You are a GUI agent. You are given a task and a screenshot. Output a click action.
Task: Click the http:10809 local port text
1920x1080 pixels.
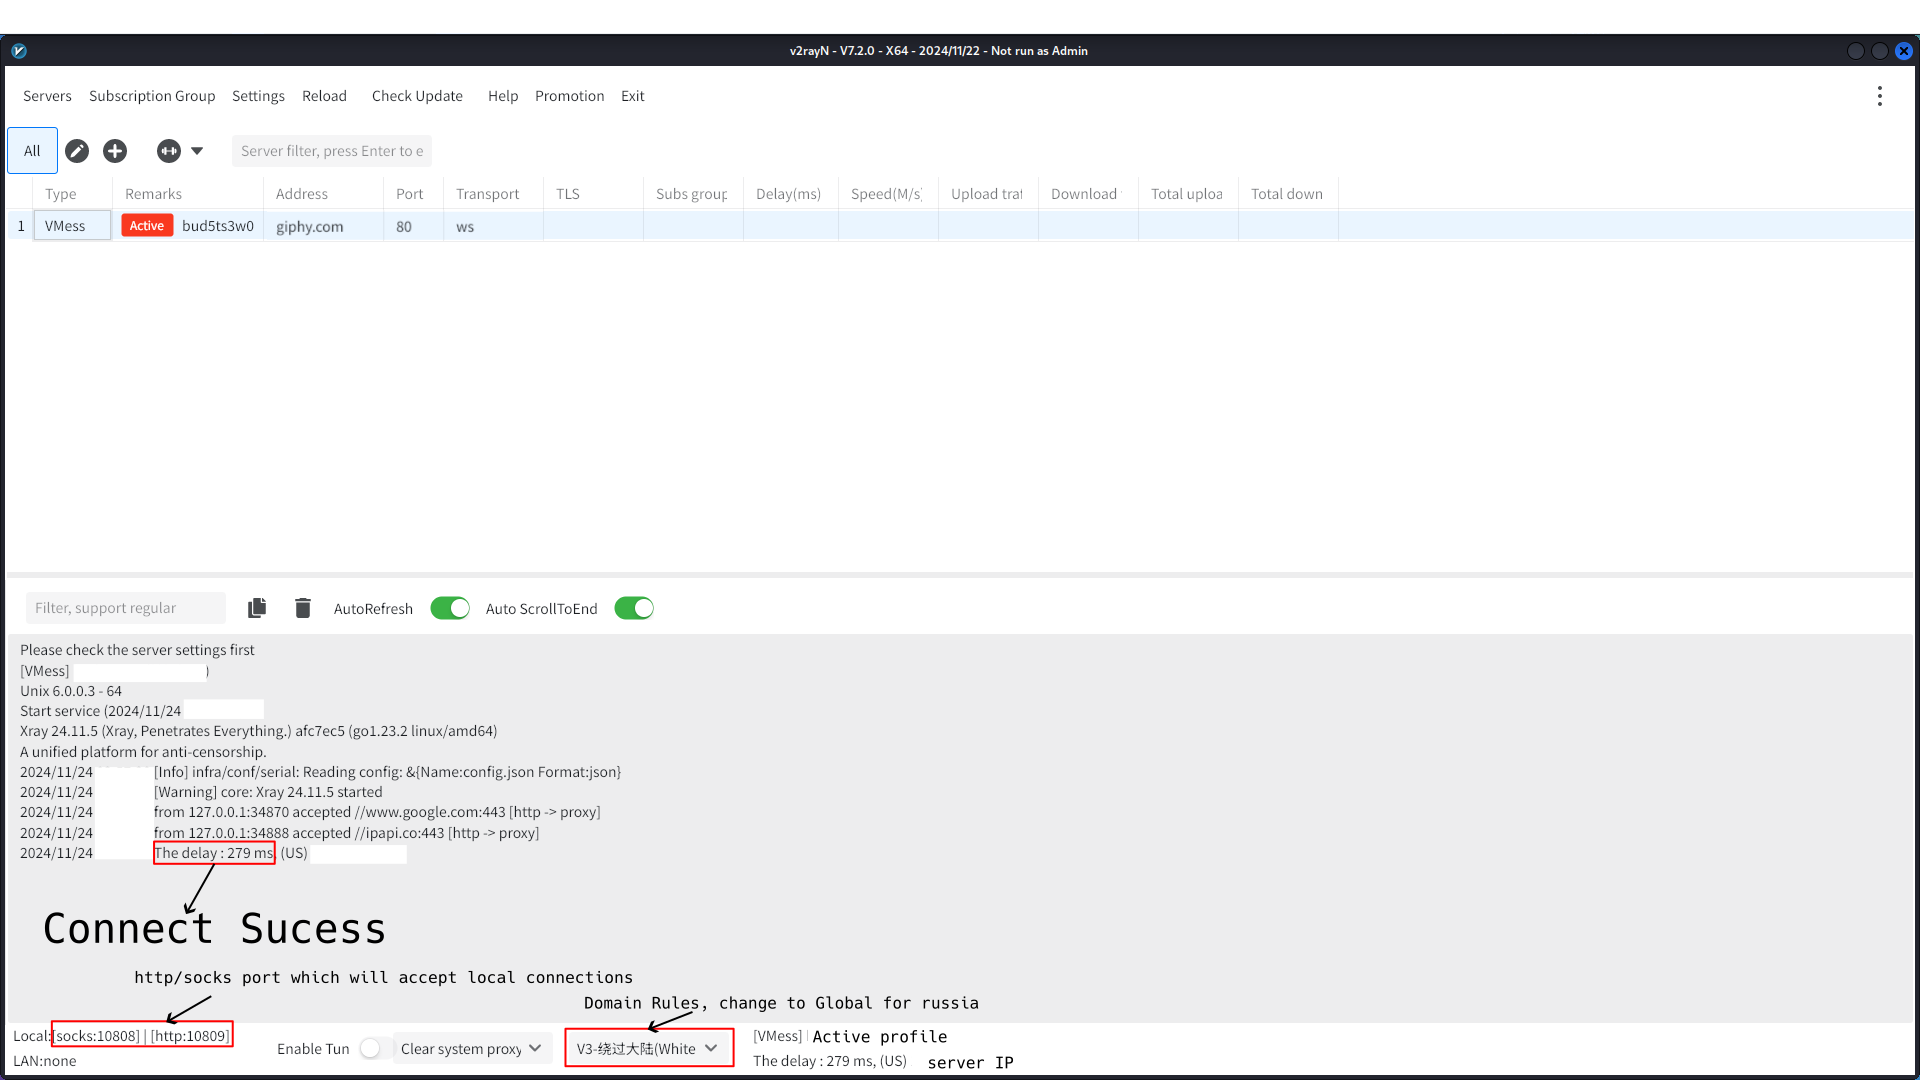[x=190, y=1036]
